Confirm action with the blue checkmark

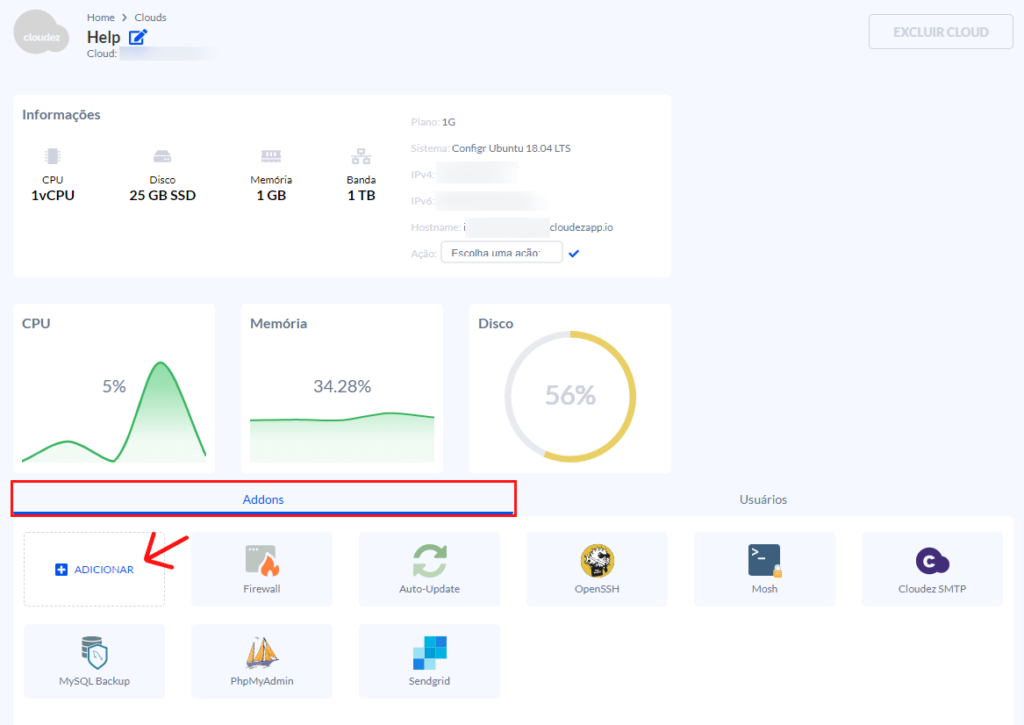coord(574,254)
